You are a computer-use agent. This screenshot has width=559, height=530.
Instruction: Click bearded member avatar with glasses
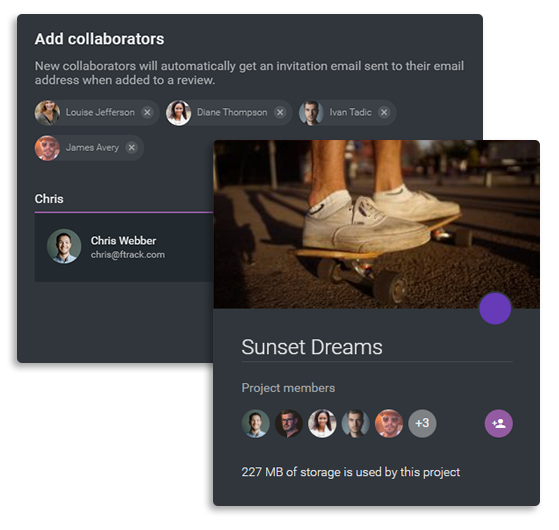tap(289, 423)
